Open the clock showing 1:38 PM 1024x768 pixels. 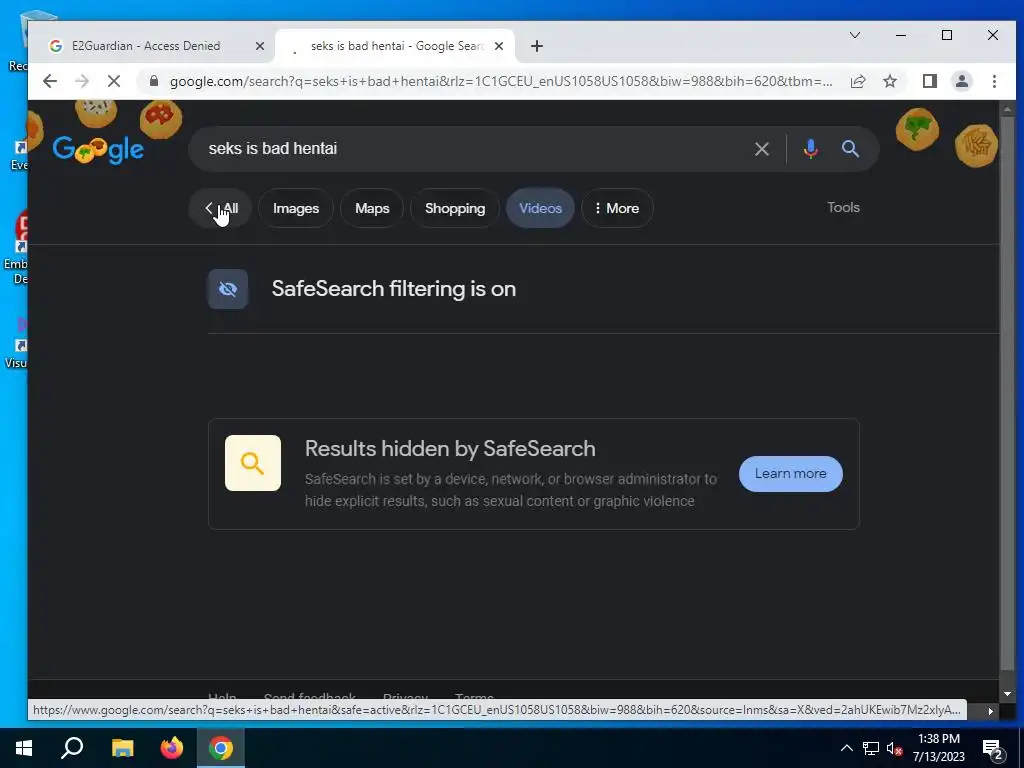tap(938, 748)
